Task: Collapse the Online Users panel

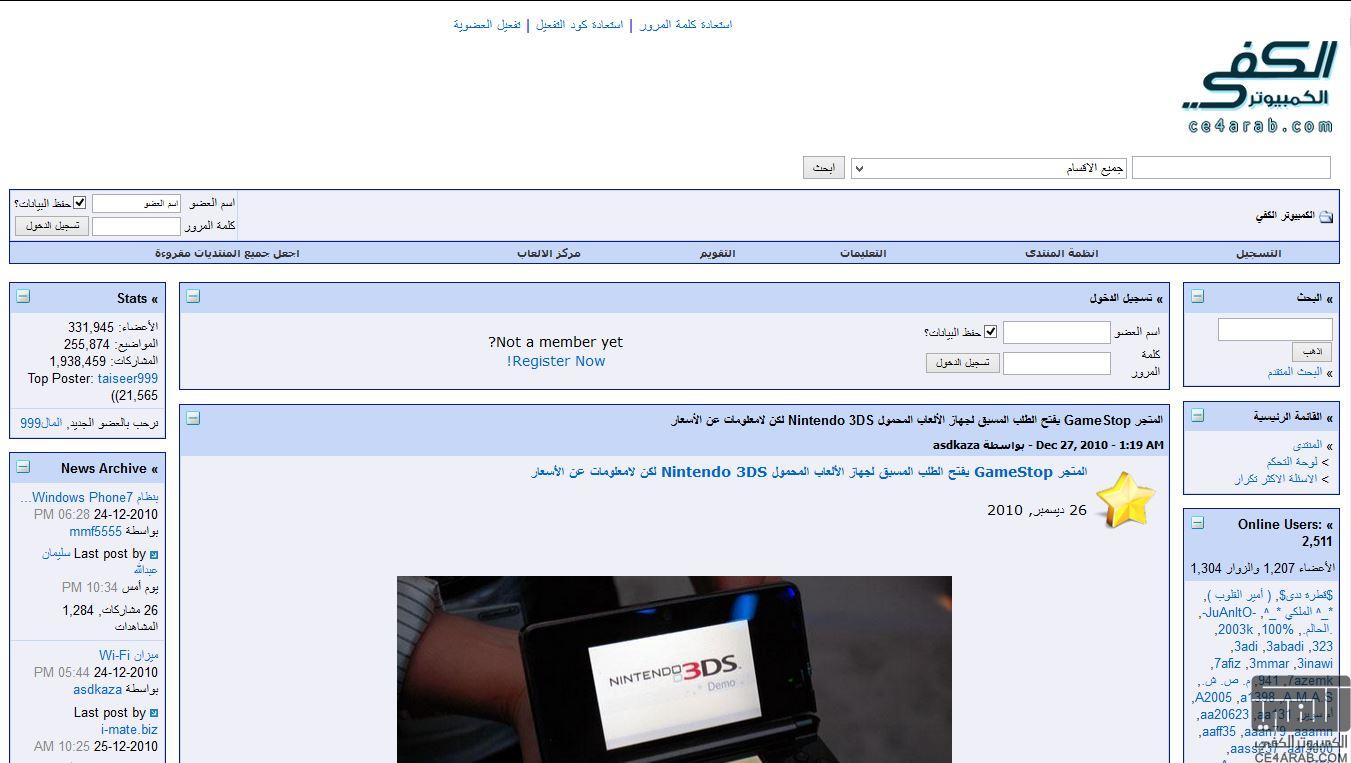Action: (1197, 522)
